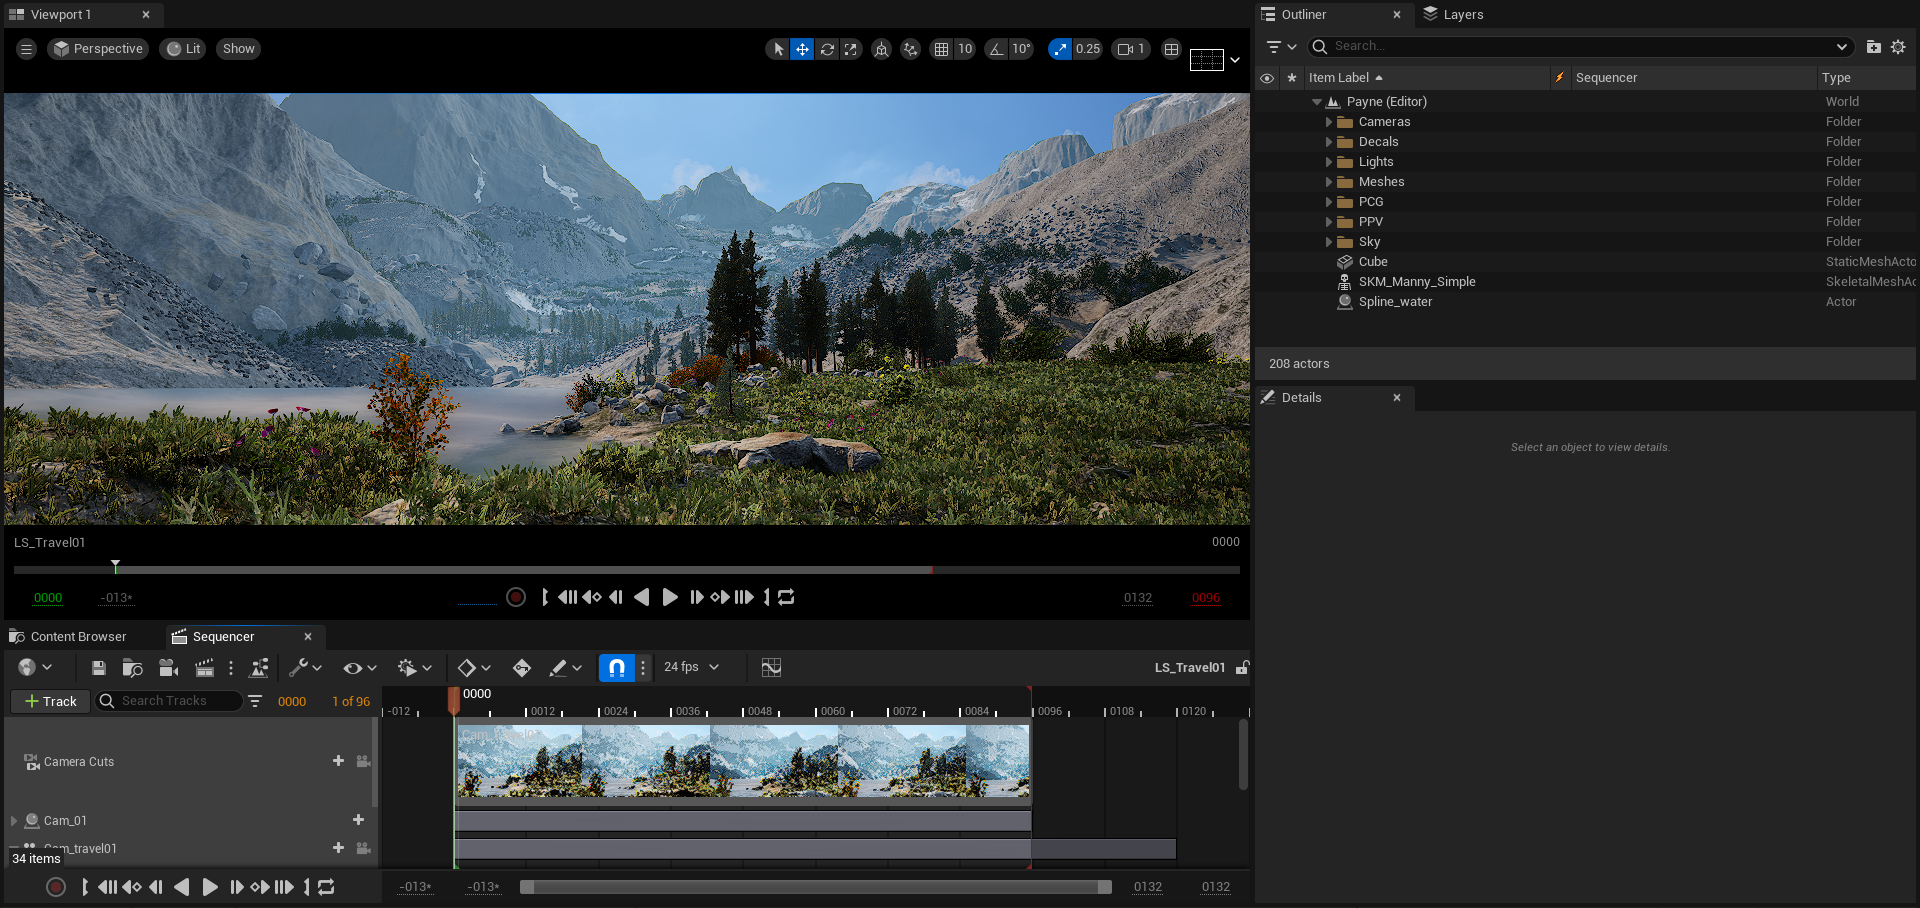
Task: Play in reverse in the viewport transport
Action: [x=642, y=597]
